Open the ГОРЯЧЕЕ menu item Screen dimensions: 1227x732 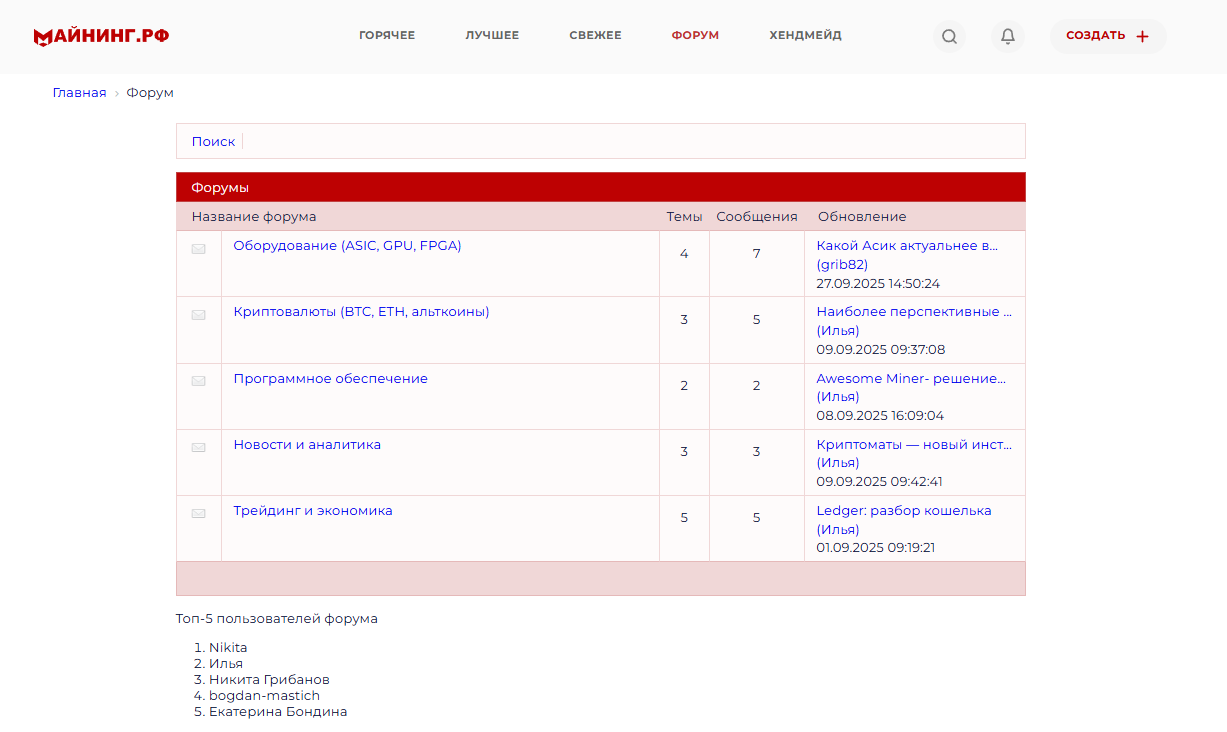(x=387, y=36)
